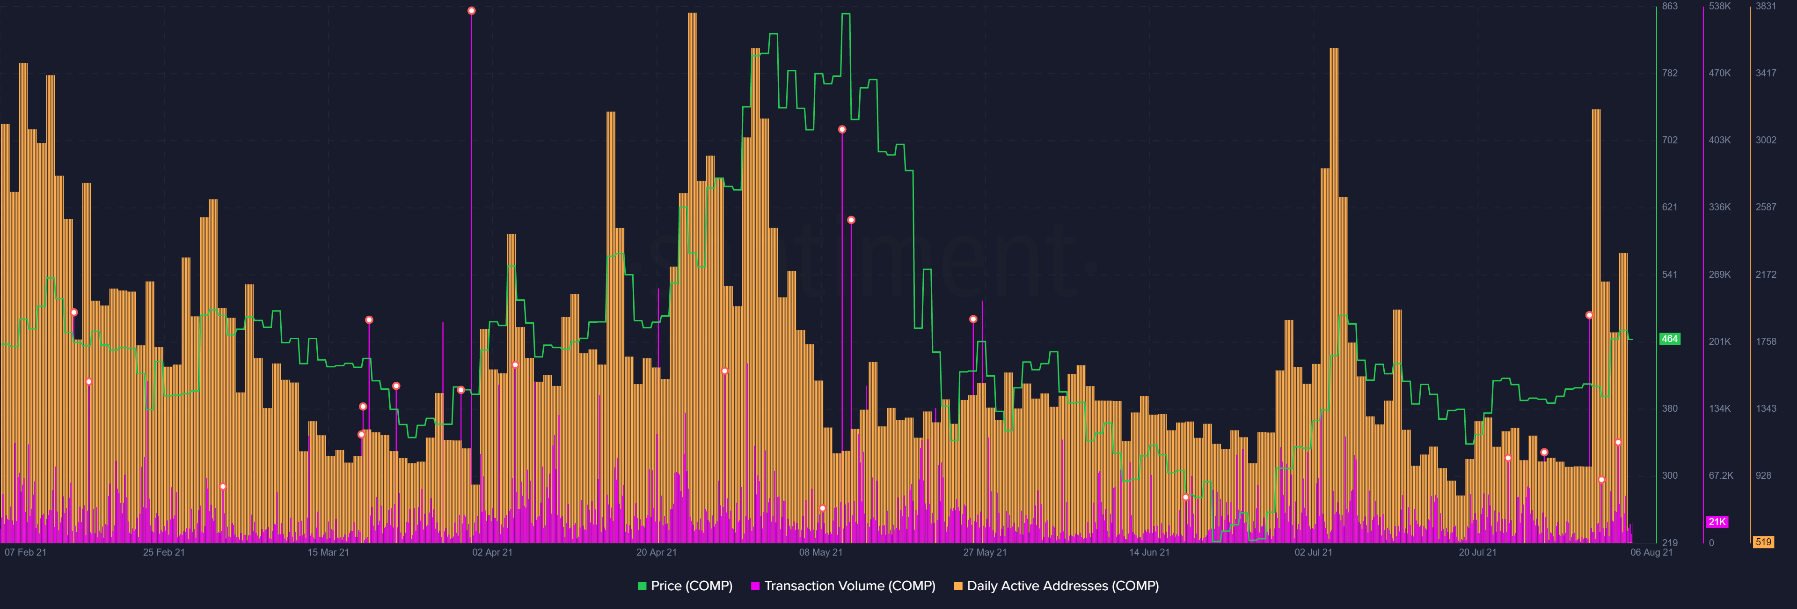Viewport: 1797px width, 609px height.
Task: Click the magenta 21K volume badge
Action: coord(1717,522)
